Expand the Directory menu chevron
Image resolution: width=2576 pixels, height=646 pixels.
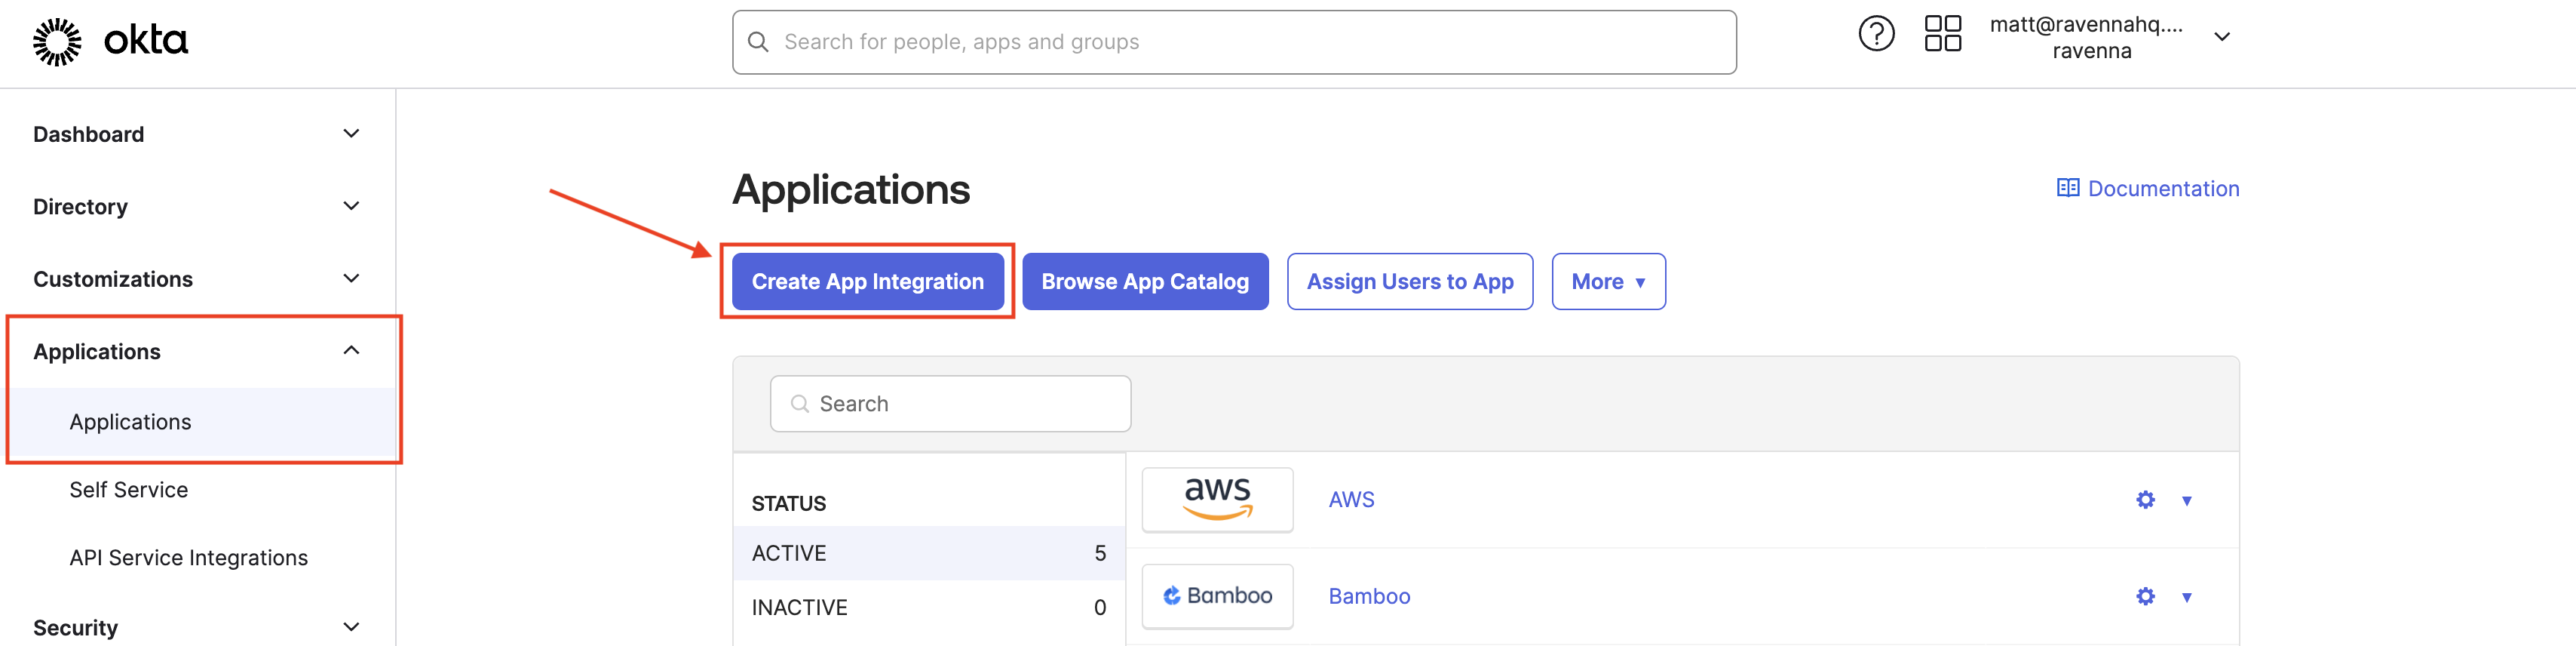351,206
